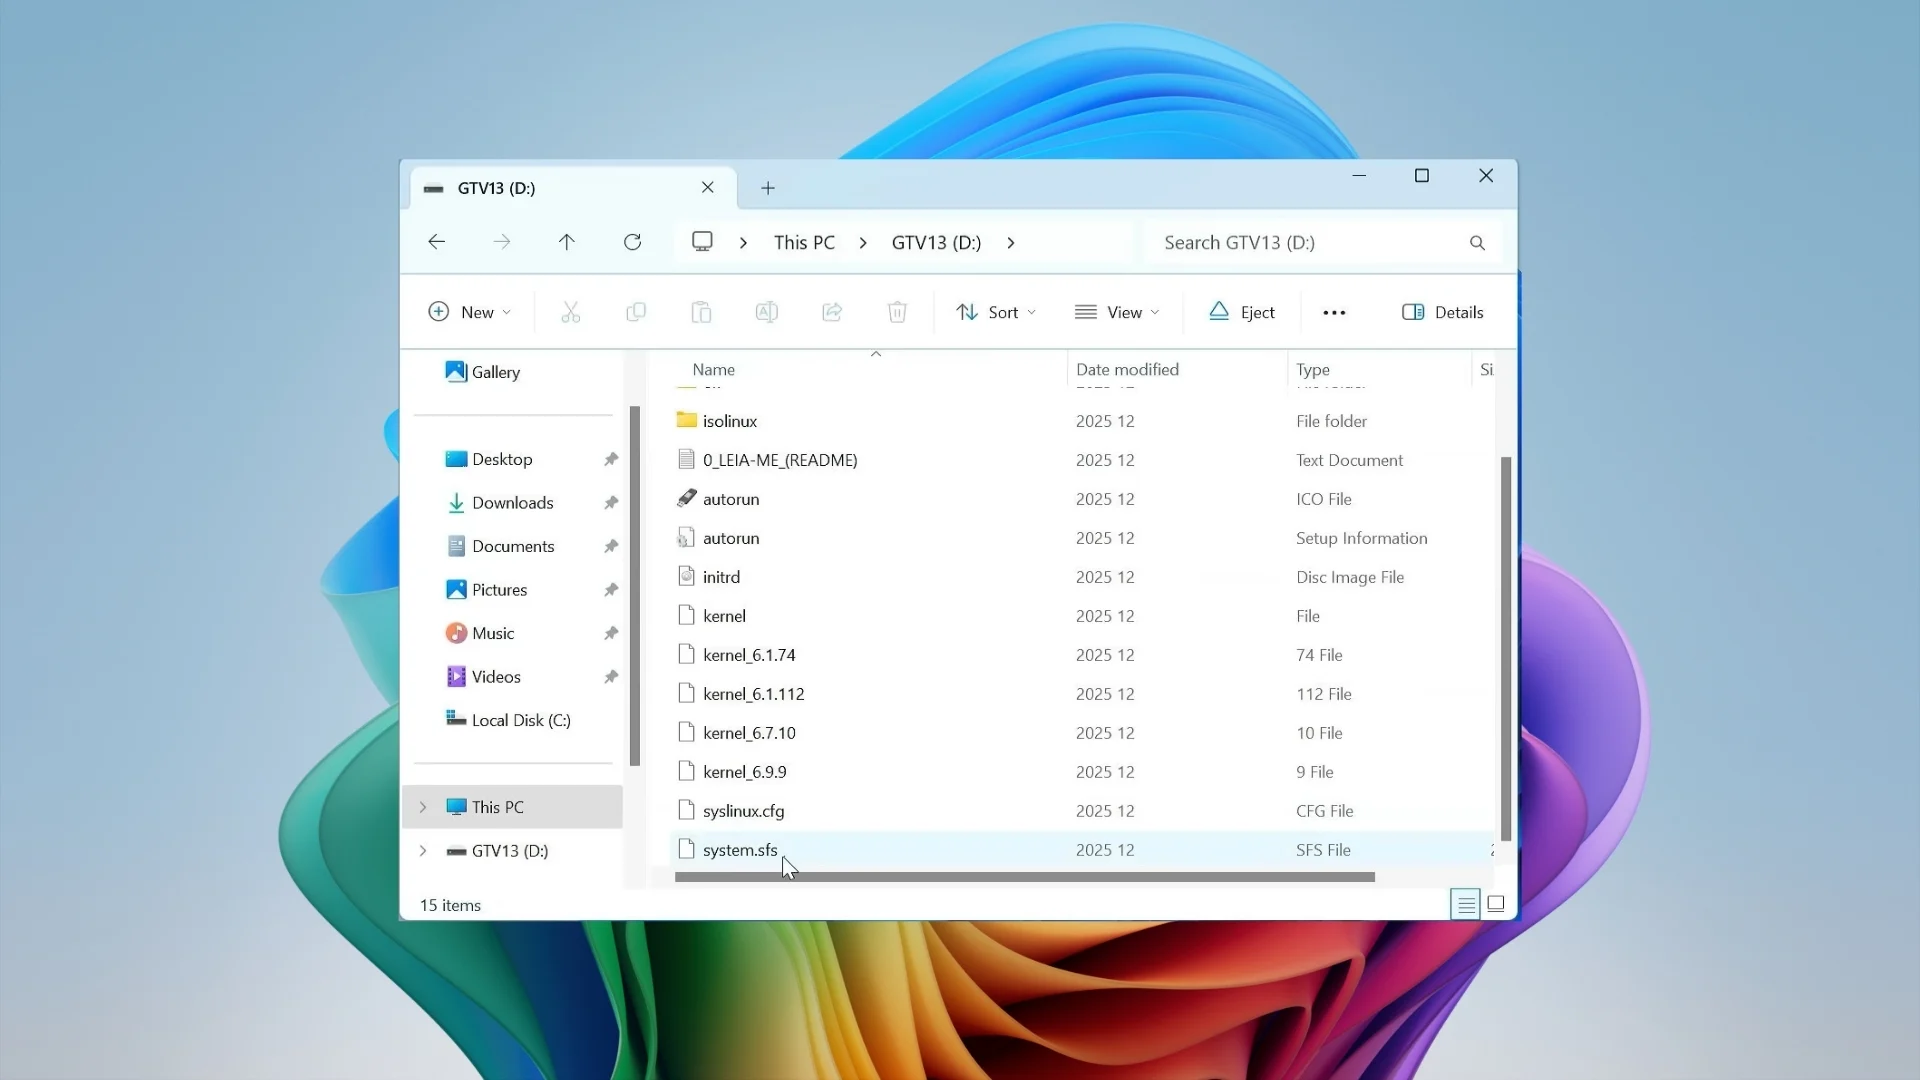The image size is (1920, 1080).
Task: Click the horizontal scrollbar in file list
Action: coord(1025,877)
